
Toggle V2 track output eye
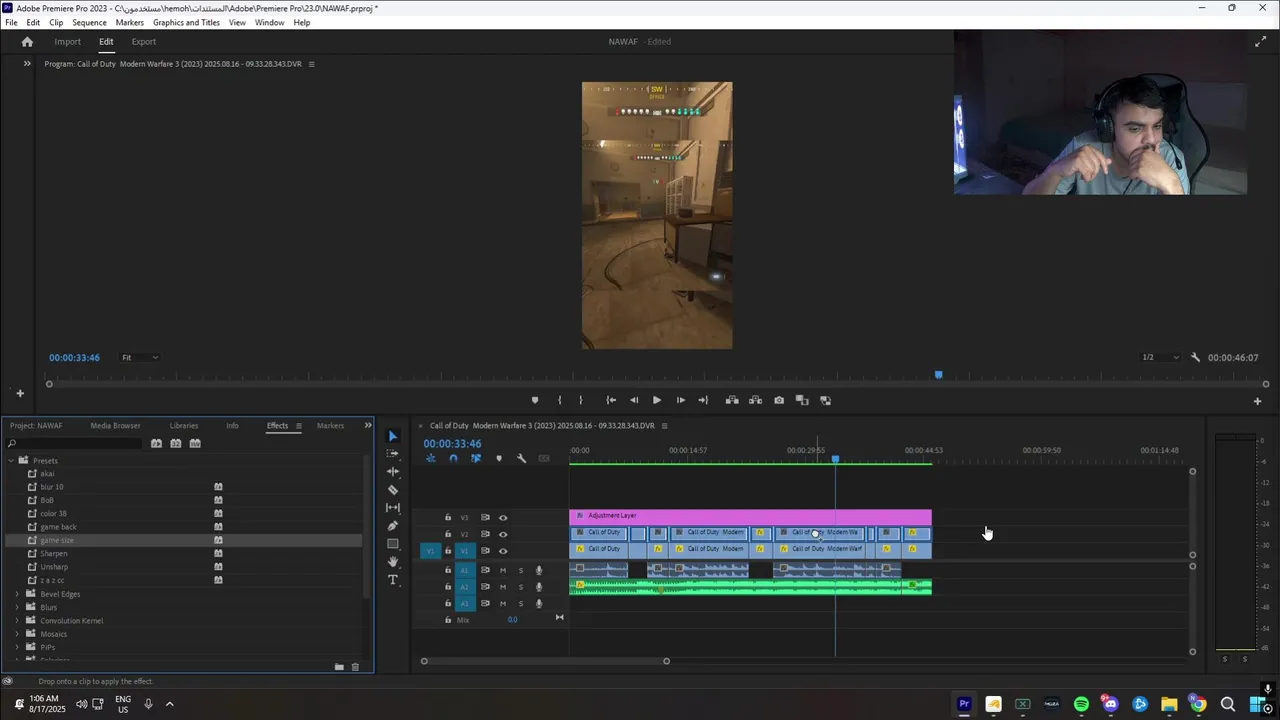pyautogui.click(x=503, y=534)
